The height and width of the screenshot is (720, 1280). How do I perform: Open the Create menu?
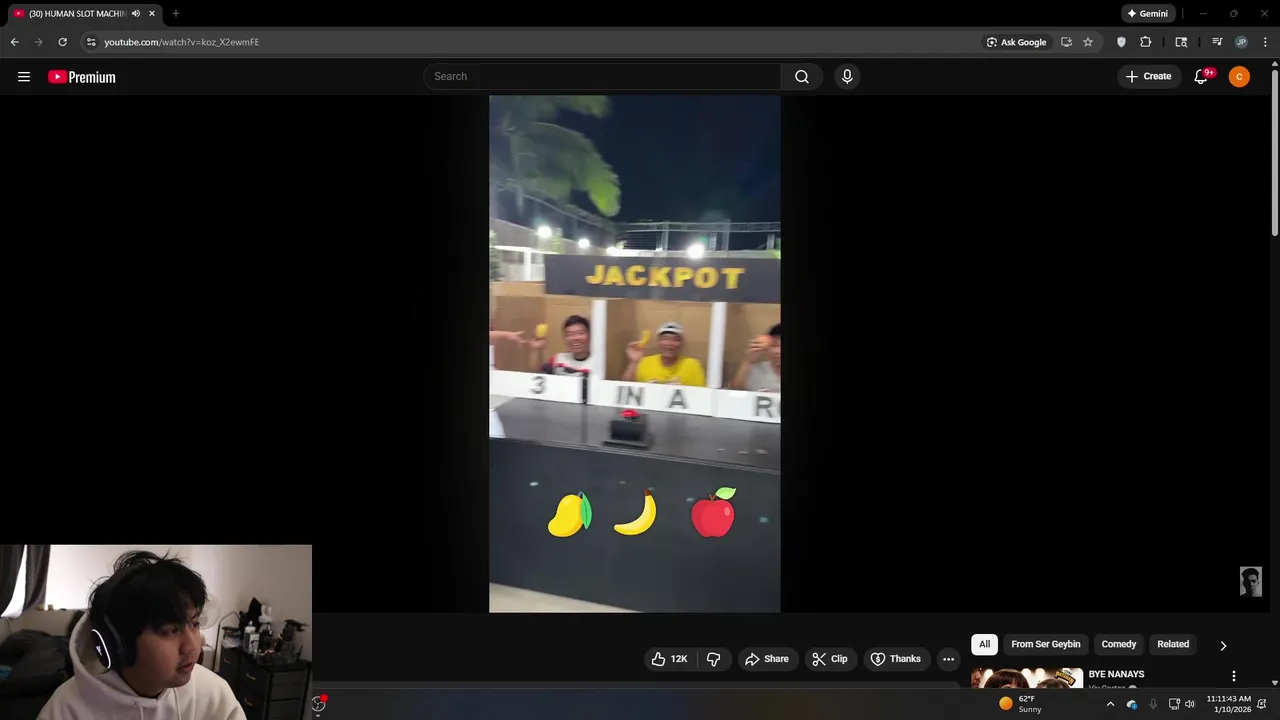pyautogui.click(x=1148, y=76)
